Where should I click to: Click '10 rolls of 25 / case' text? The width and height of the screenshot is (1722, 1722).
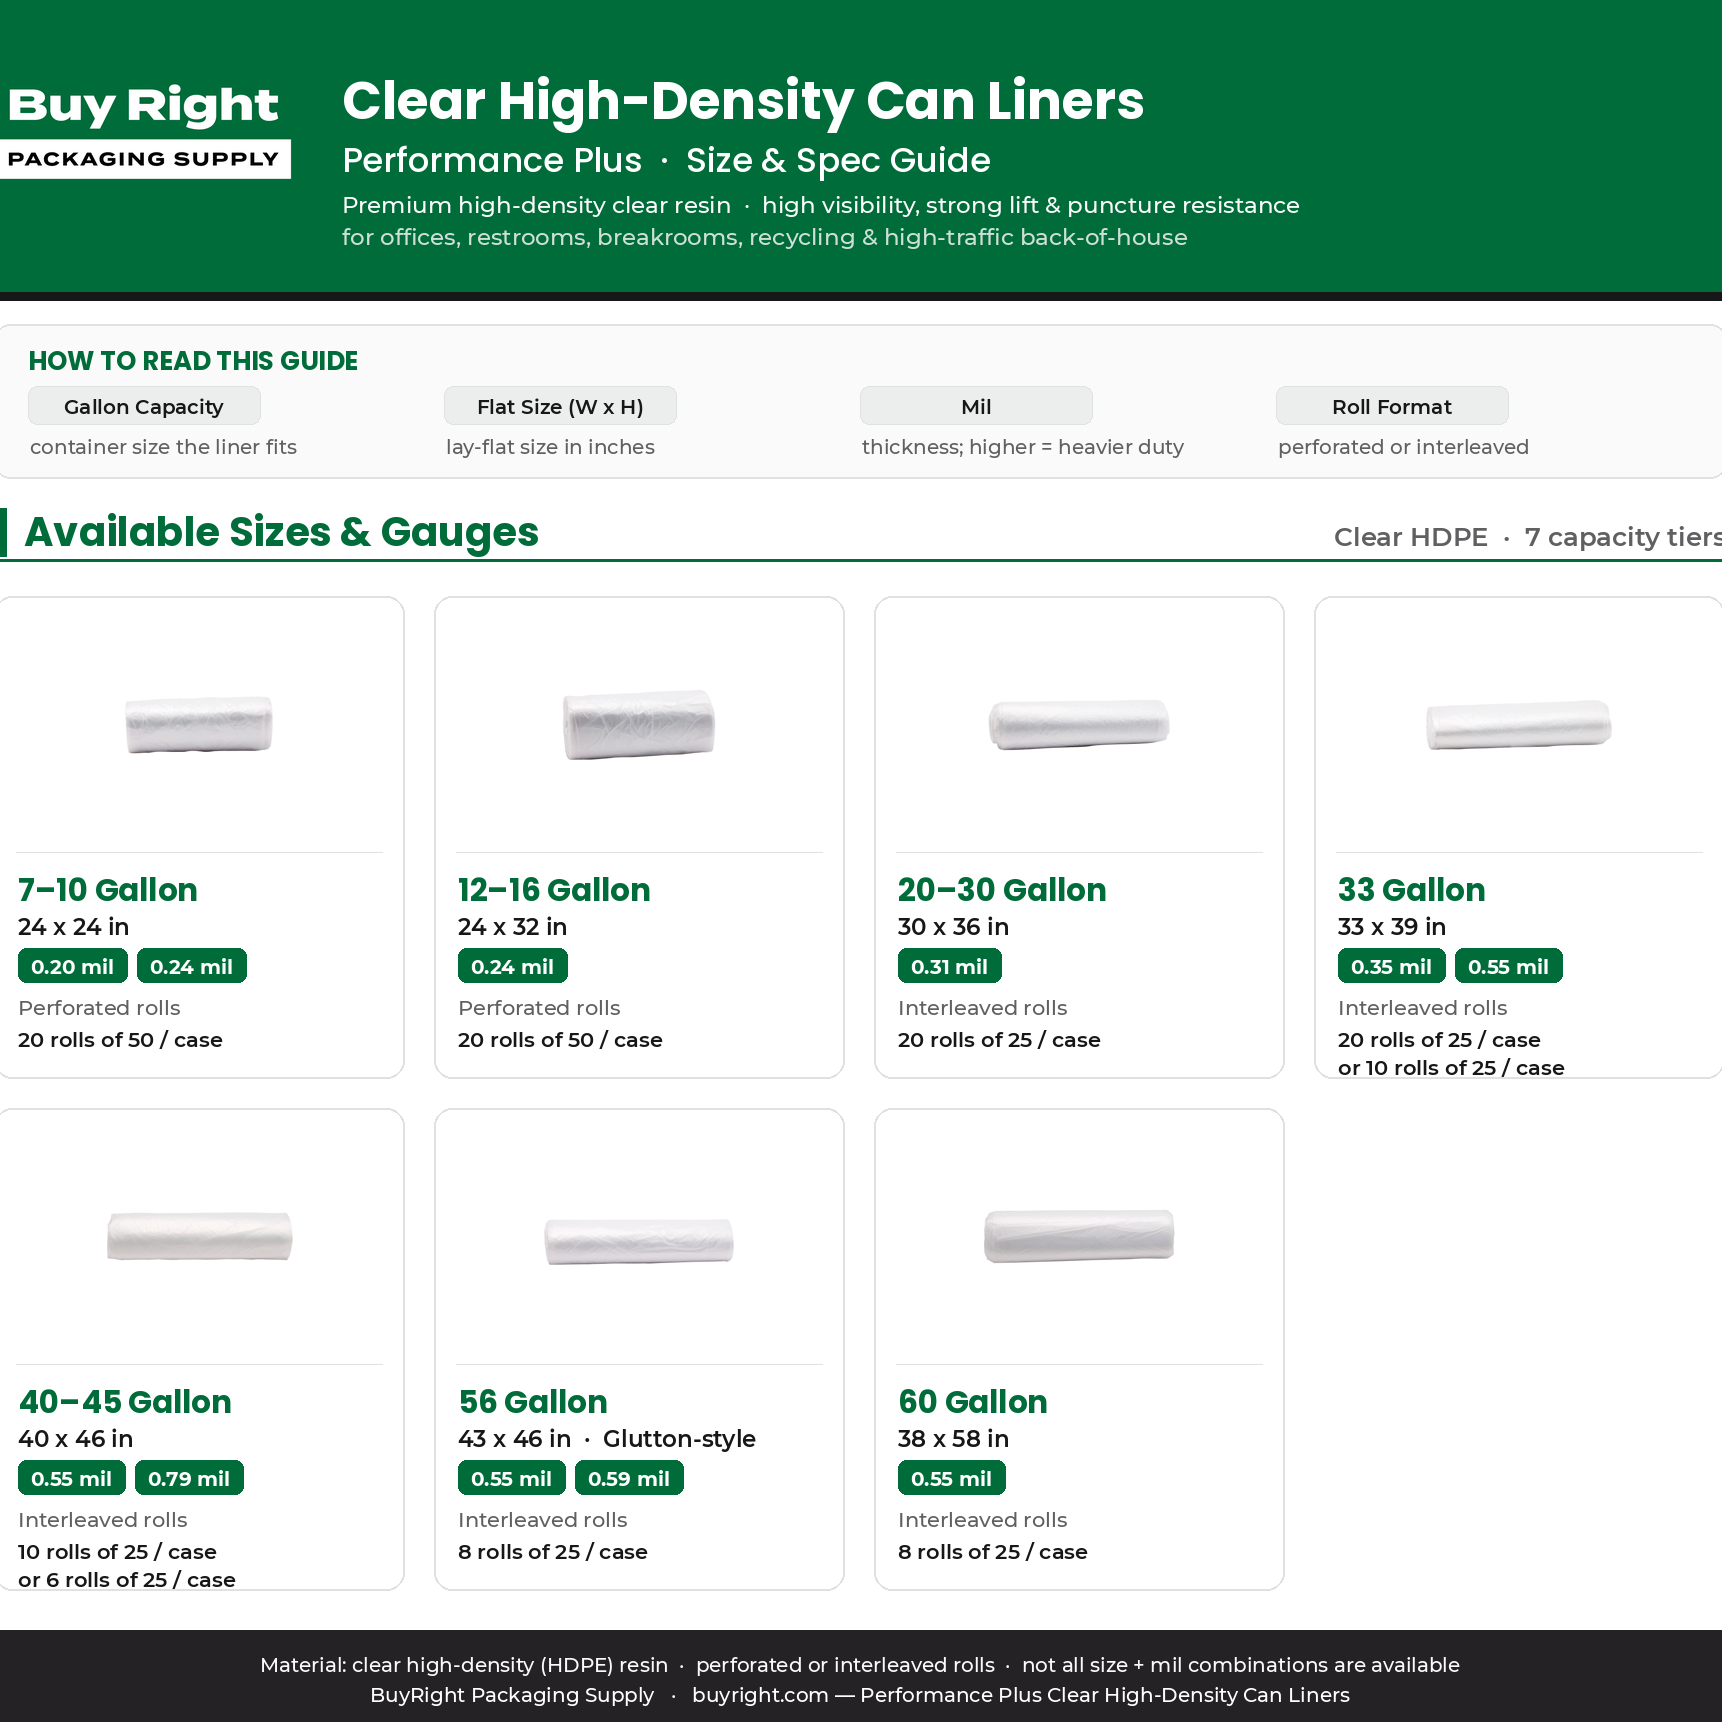pyautogui.click(x=117, y=1552)
